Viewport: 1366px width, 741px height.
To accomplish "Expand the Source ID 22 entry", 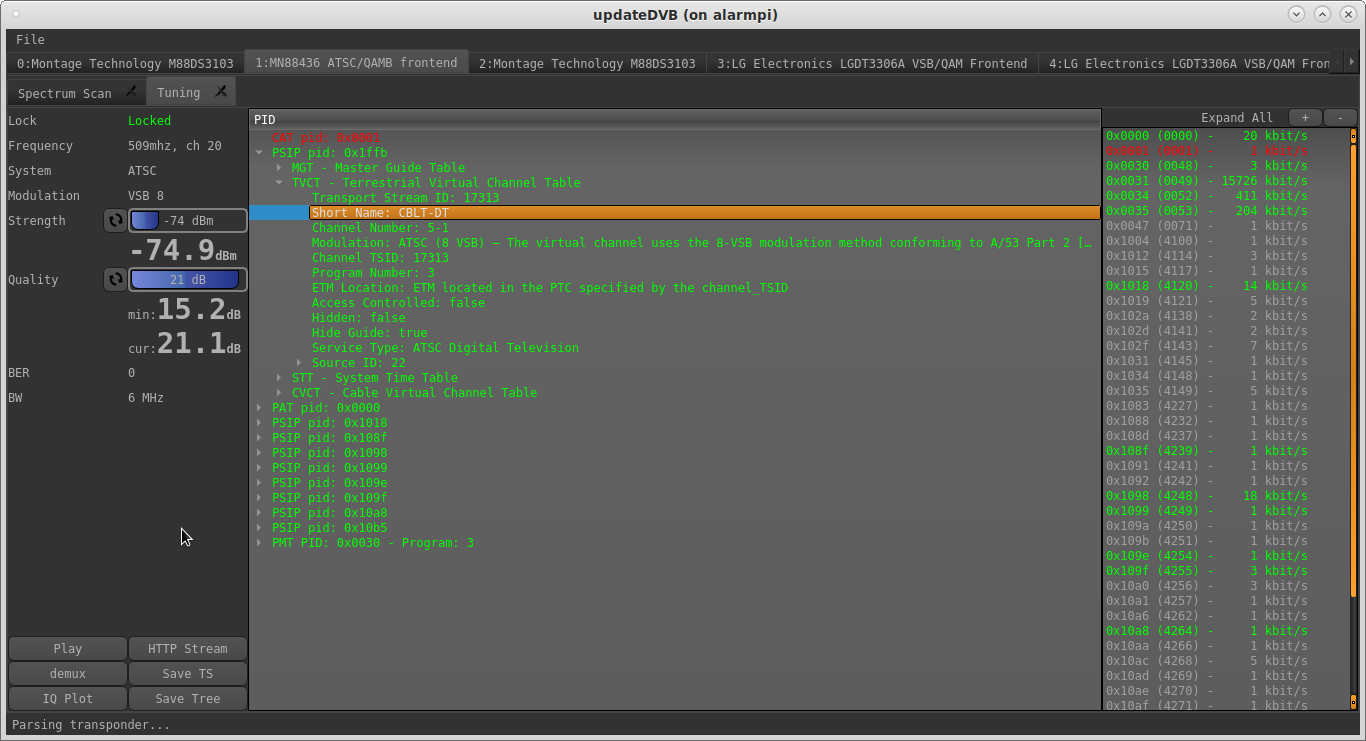I will [x=300, y=363].
